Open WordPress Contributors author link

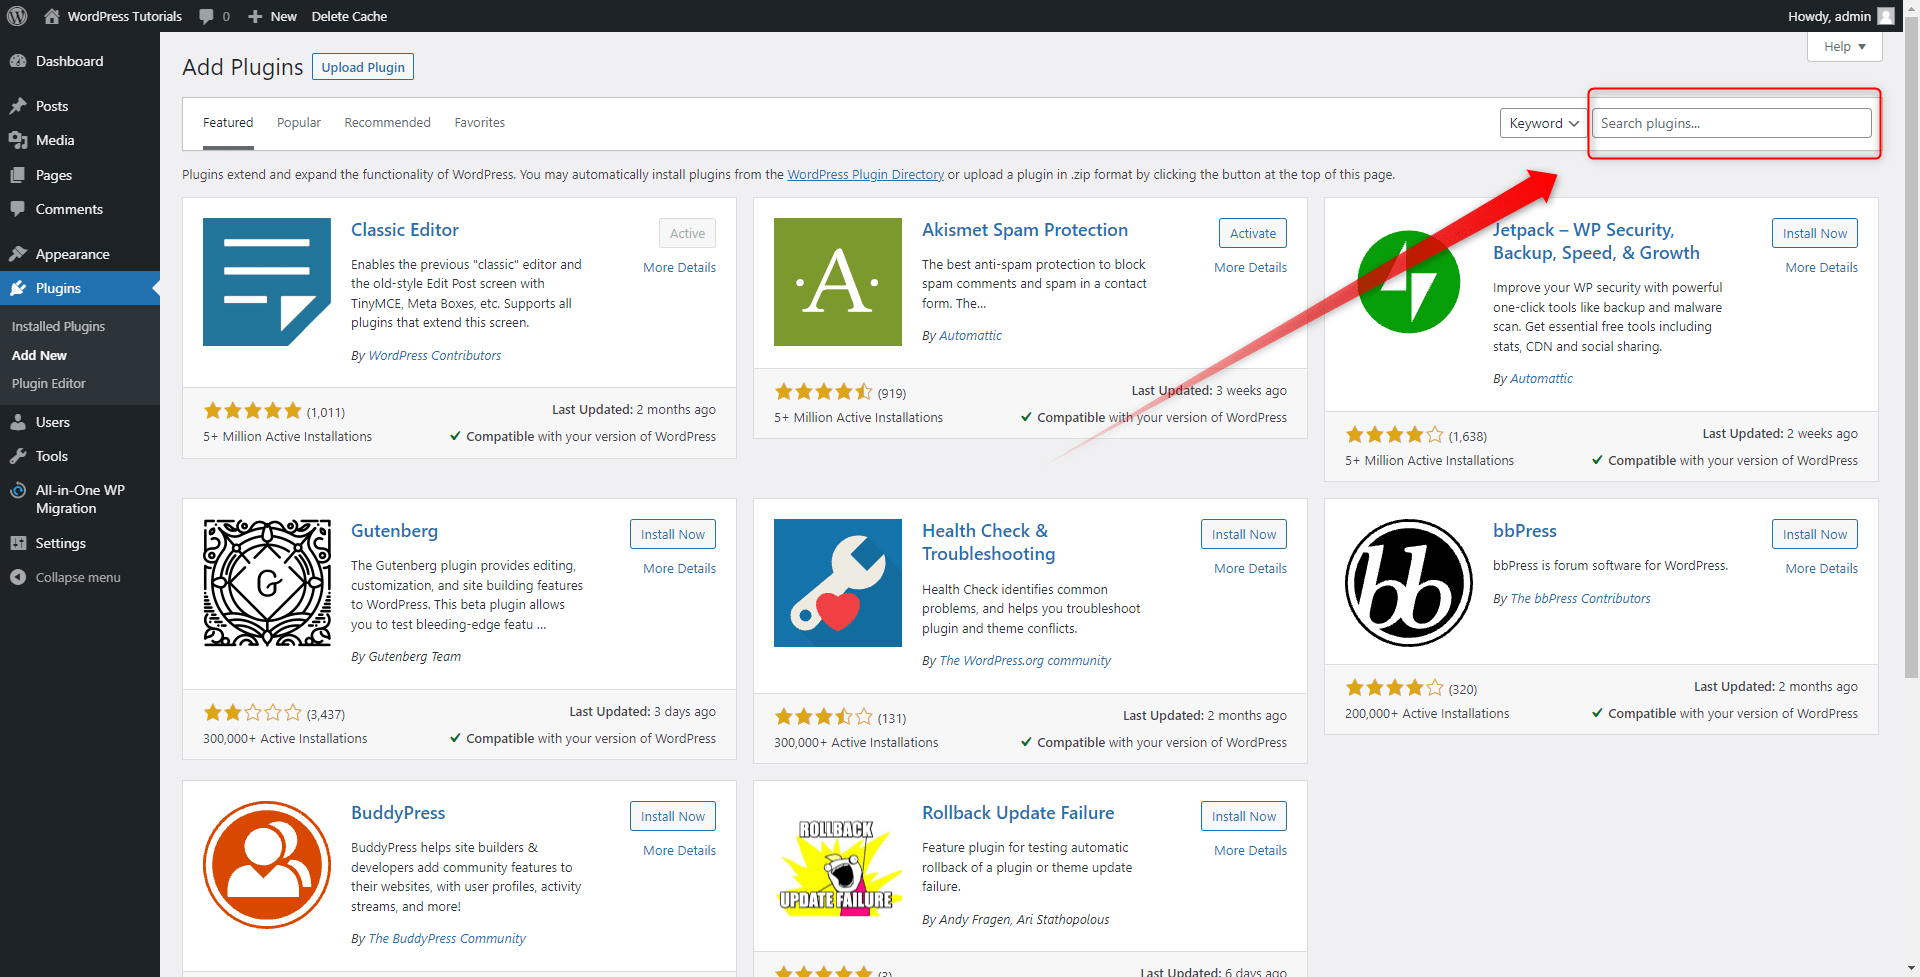point(435,355)
